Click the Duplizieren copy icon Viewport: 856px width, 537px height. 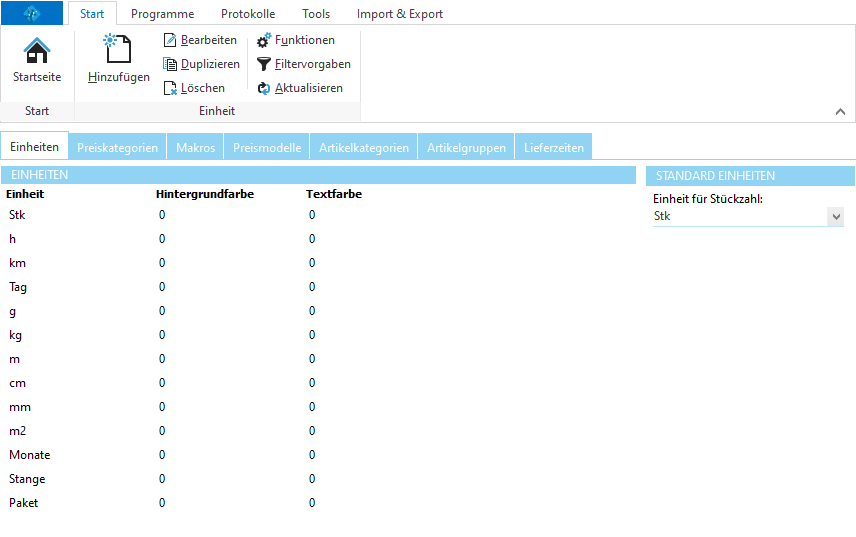170,64
